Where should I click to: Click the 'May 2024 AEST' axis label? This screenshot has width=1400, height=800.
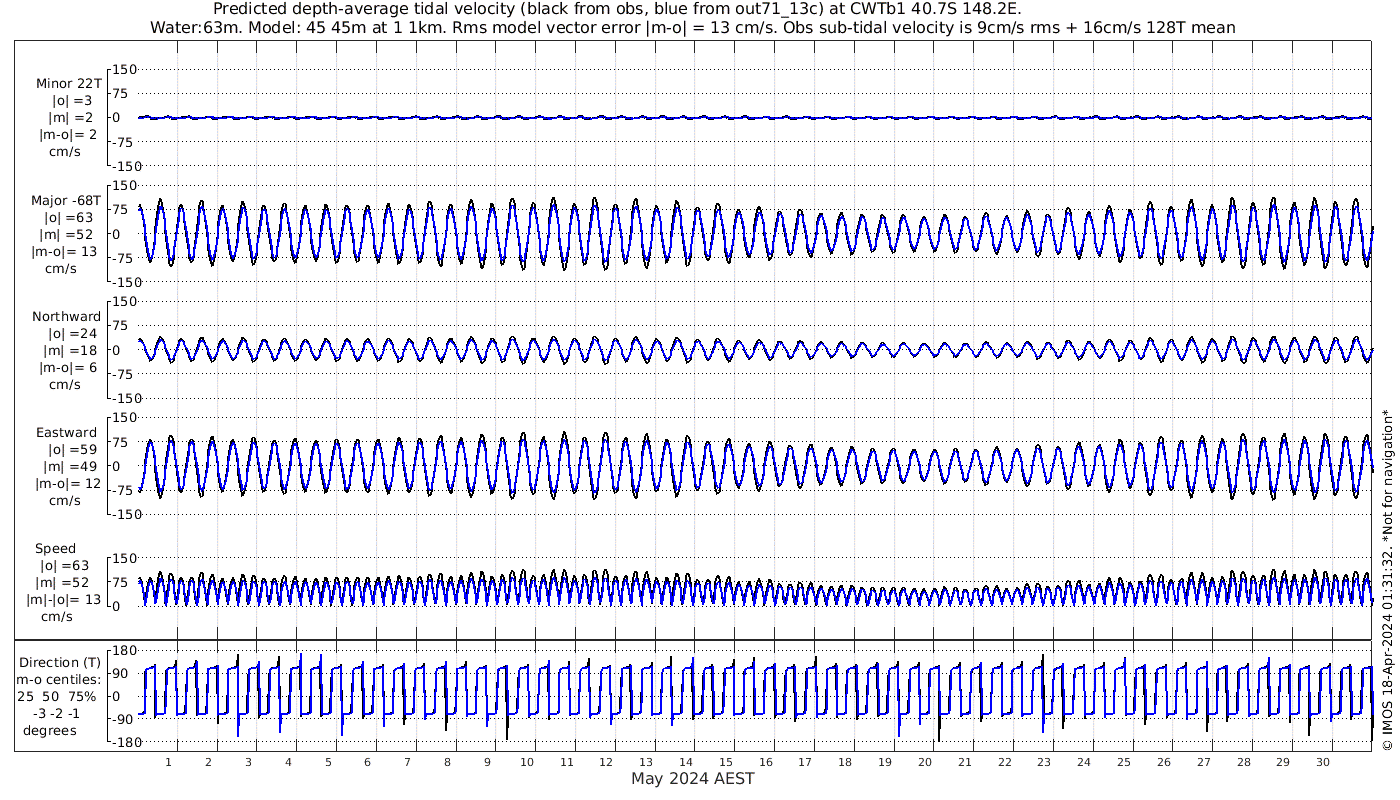(x=693, y=779)
